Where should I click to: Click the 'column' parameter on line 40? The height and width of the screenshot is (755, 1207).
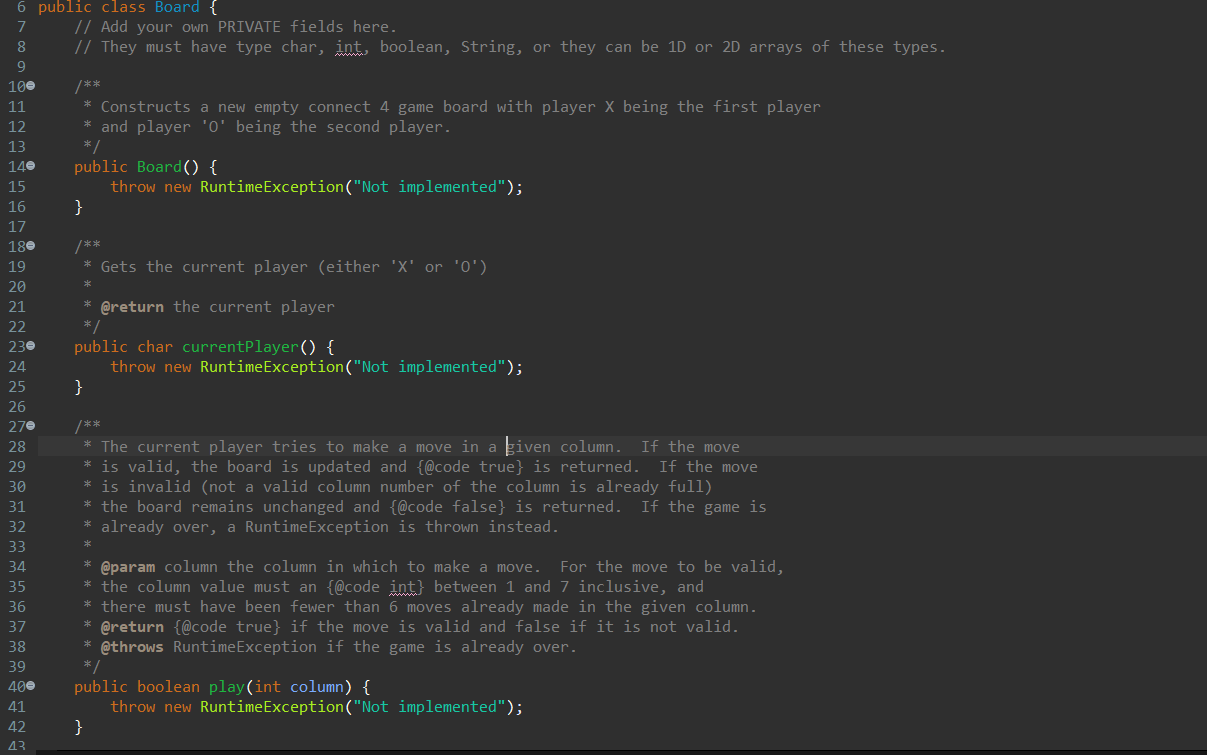pyautogui.click(x=317, y=687)
